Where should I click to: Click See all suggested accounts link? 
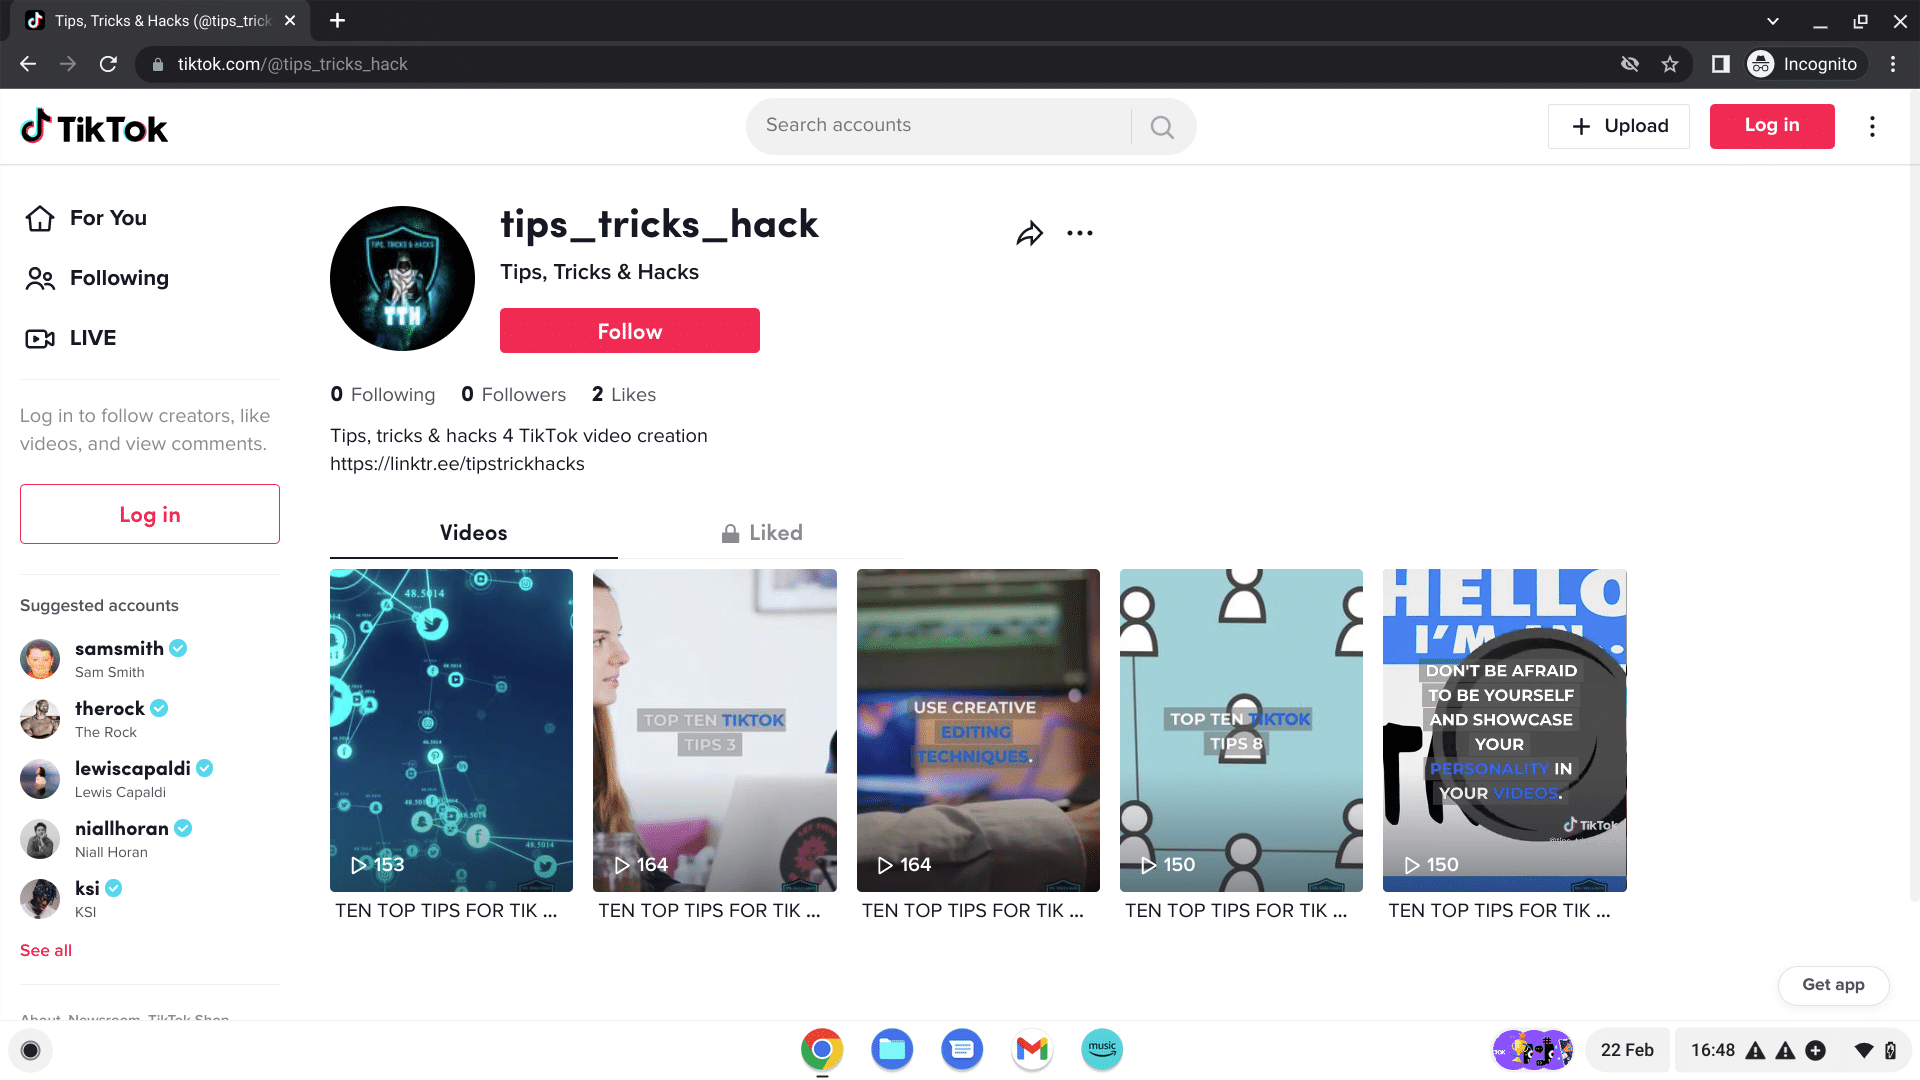coord(46,951)
